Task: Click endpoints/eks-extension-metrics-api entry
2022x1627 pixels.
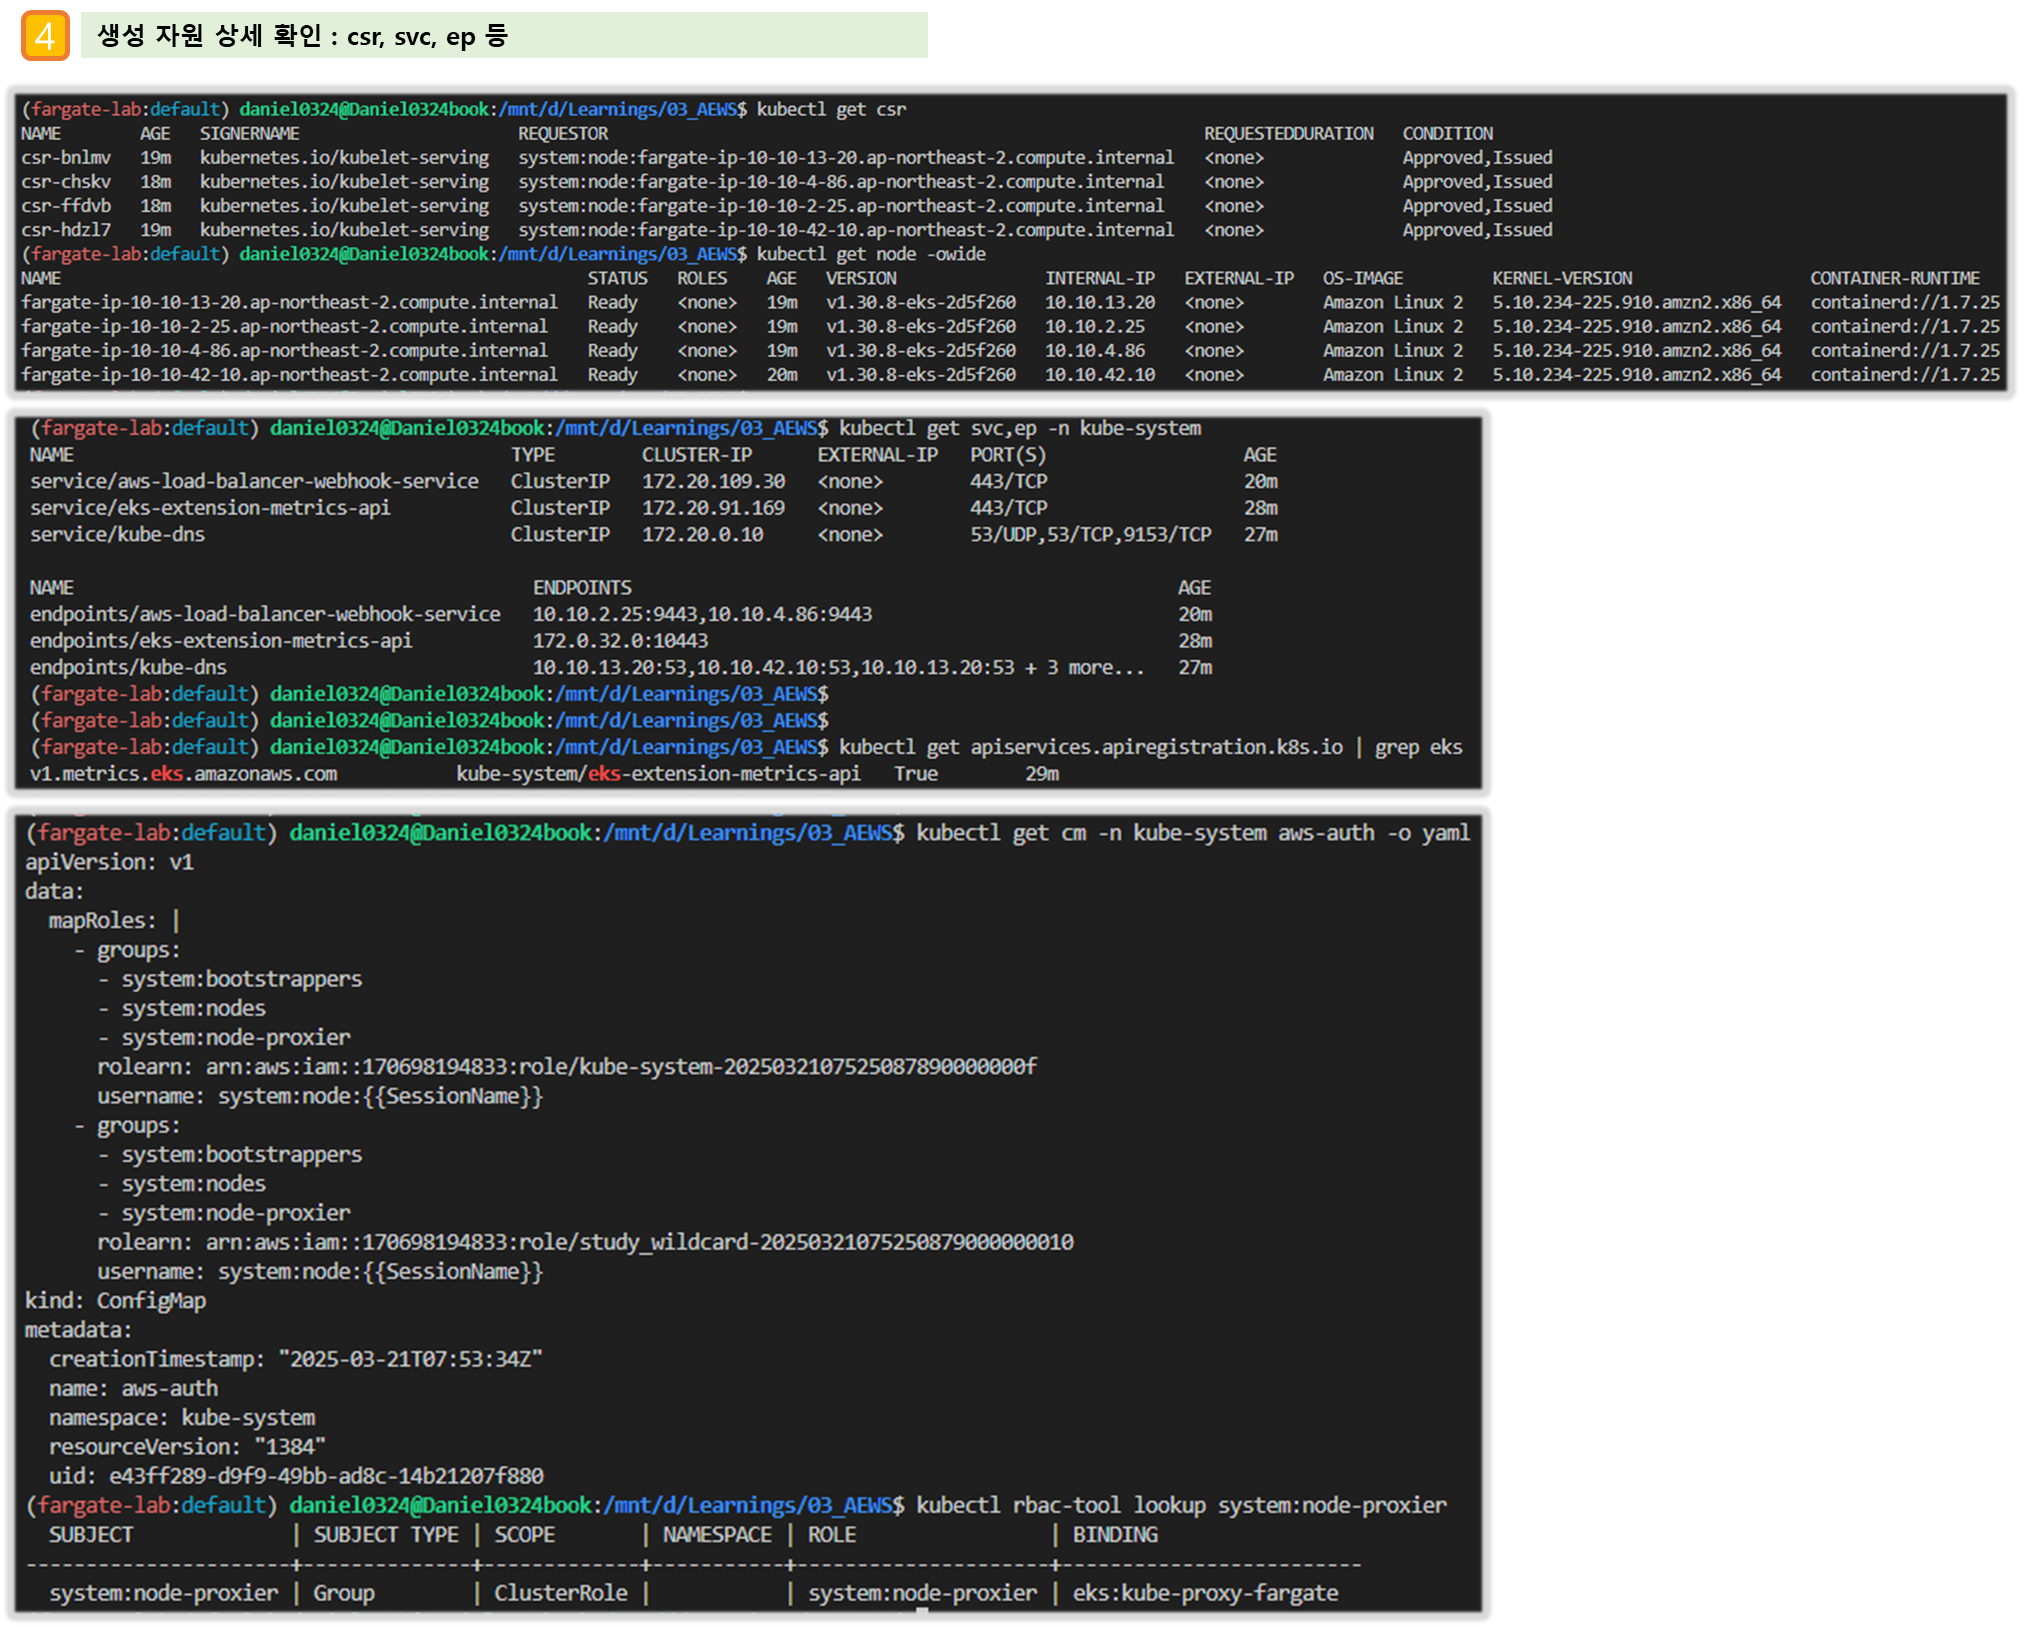Action: 221,641
